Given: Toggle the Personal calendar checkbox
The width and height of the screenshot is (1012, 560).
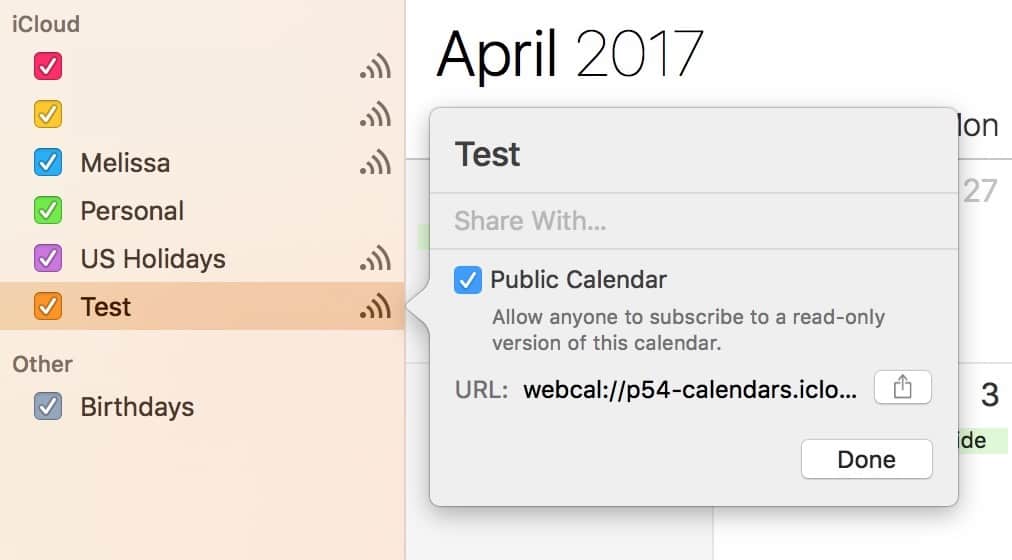Looking at the screenshot, I should pos(48,211).
